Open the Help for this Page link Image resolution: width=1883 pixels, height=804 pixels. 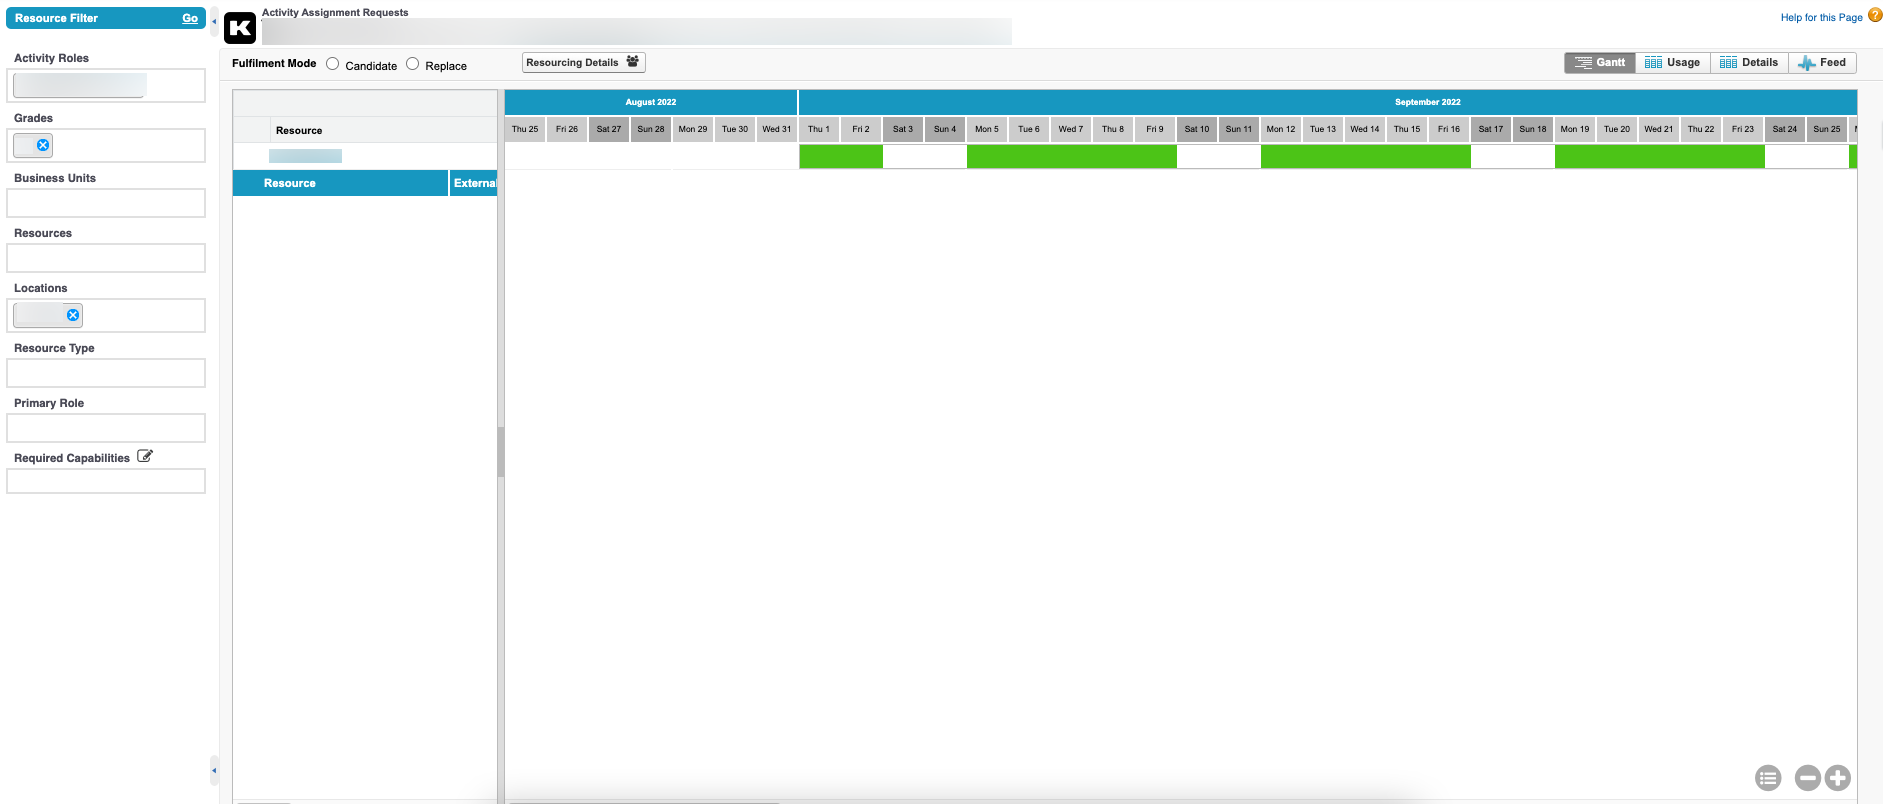click(1821, 17)
